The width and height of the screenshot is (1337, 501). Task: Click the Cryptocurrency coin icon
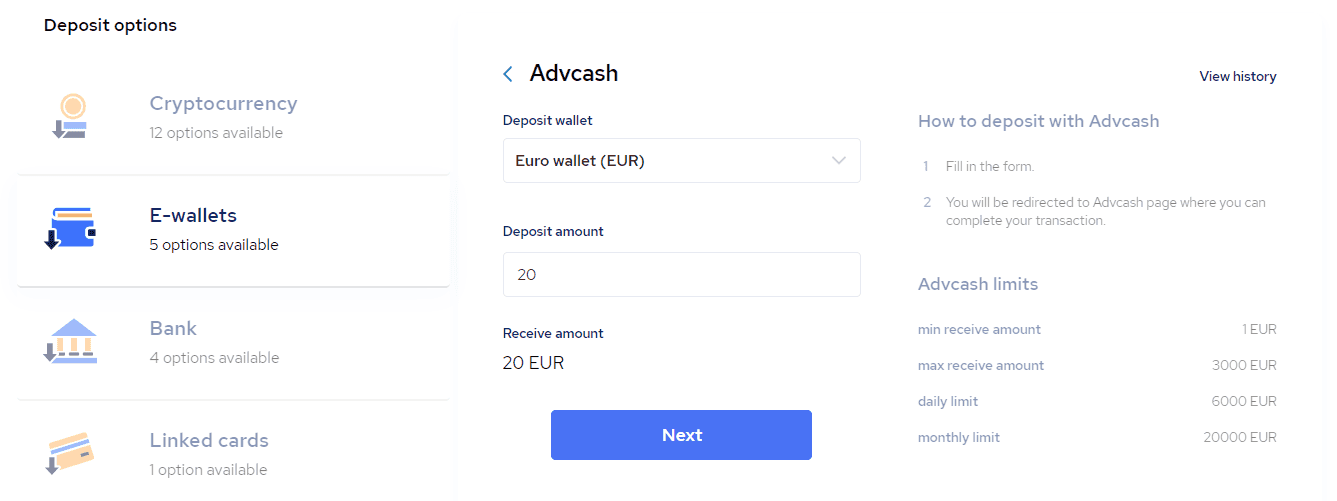(70, 116)
